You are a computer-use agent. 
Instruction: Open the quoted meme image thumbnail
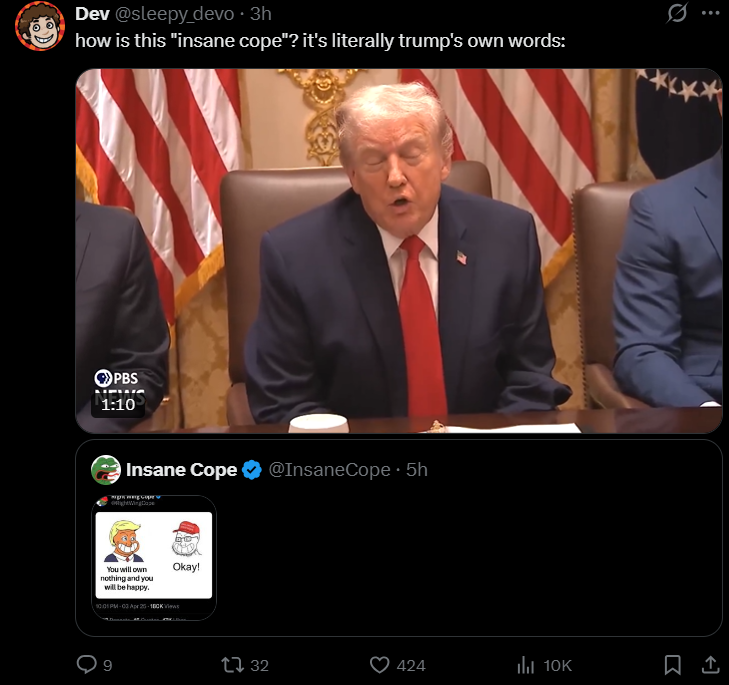click(x=154, y=558)
